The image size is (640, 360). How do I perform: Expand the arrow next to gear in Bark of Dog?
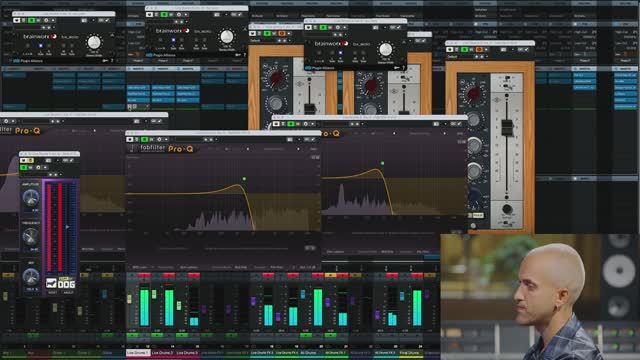coord(45,167)
